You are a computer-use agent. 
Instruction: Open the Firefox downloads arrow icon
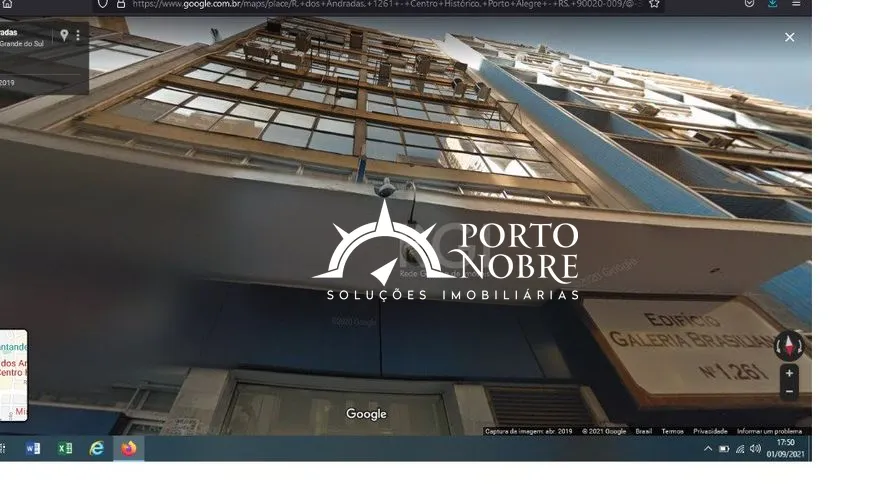click(x=773, y=3)
